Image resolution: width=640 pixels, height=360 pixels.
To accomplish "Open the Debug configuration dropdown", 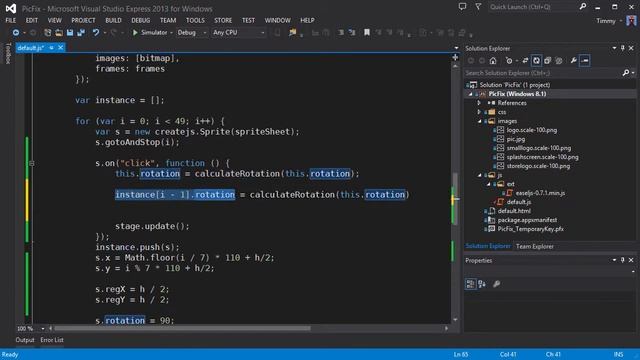I will [192, 33].
